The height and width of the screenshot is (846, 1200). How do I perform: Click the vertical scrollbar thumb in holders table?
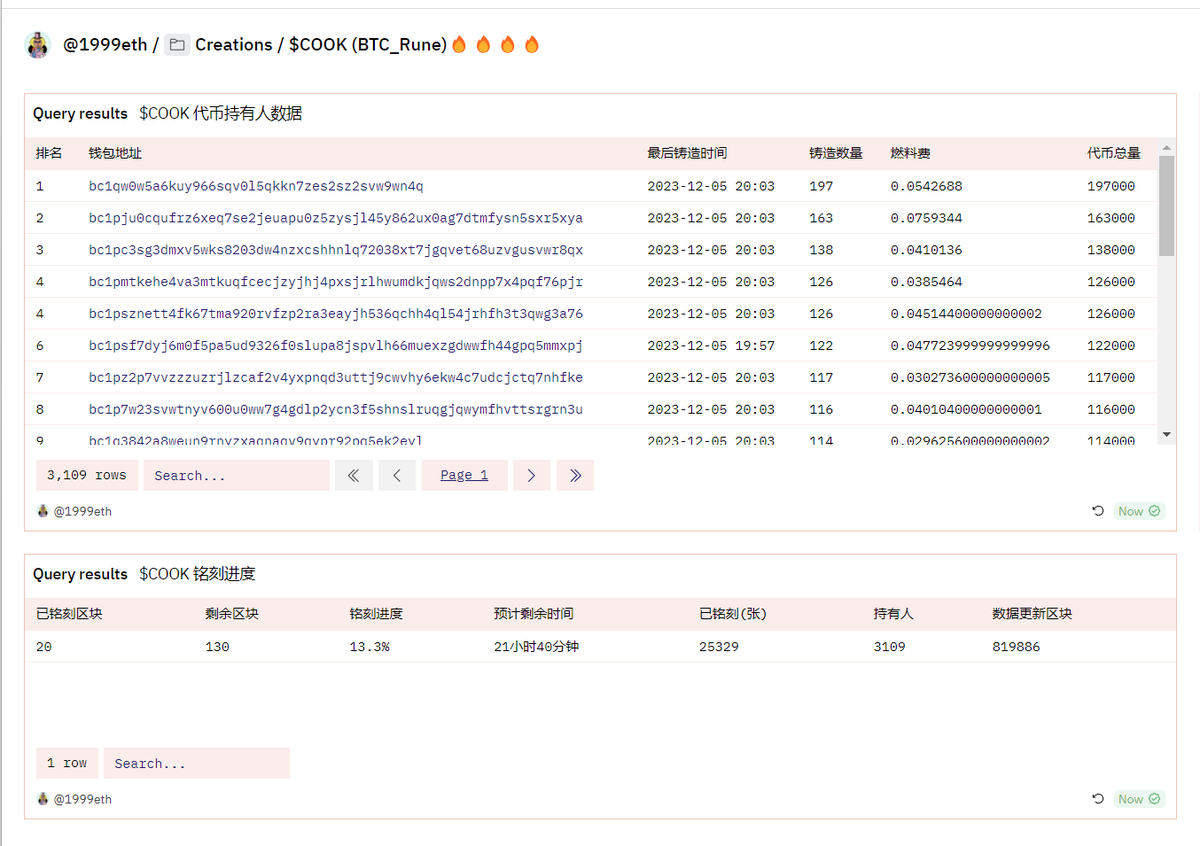[1166, 205]
